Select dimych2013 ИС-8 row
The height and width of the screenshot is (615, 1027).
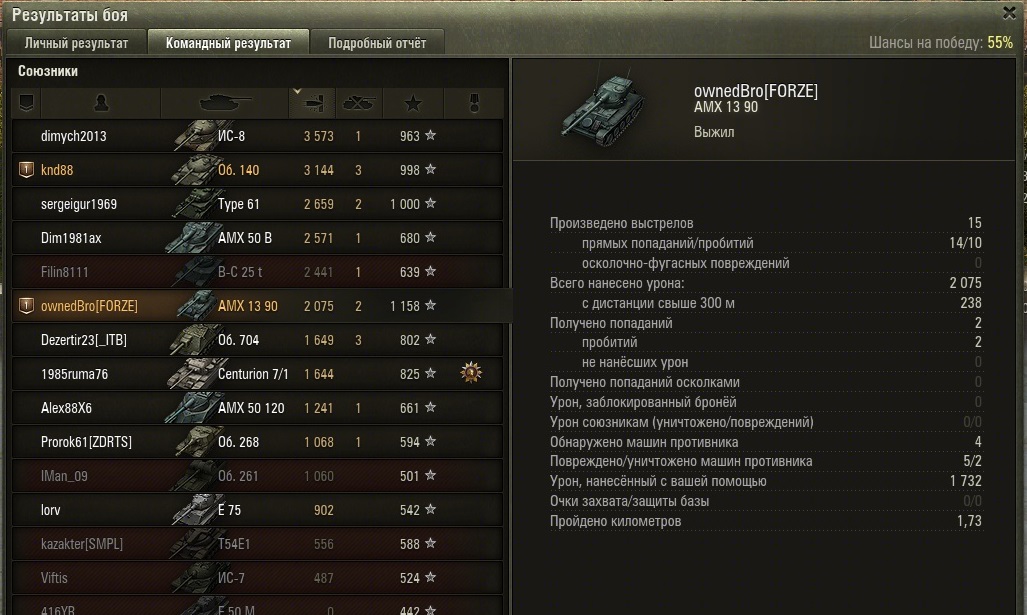click(257, 136)
